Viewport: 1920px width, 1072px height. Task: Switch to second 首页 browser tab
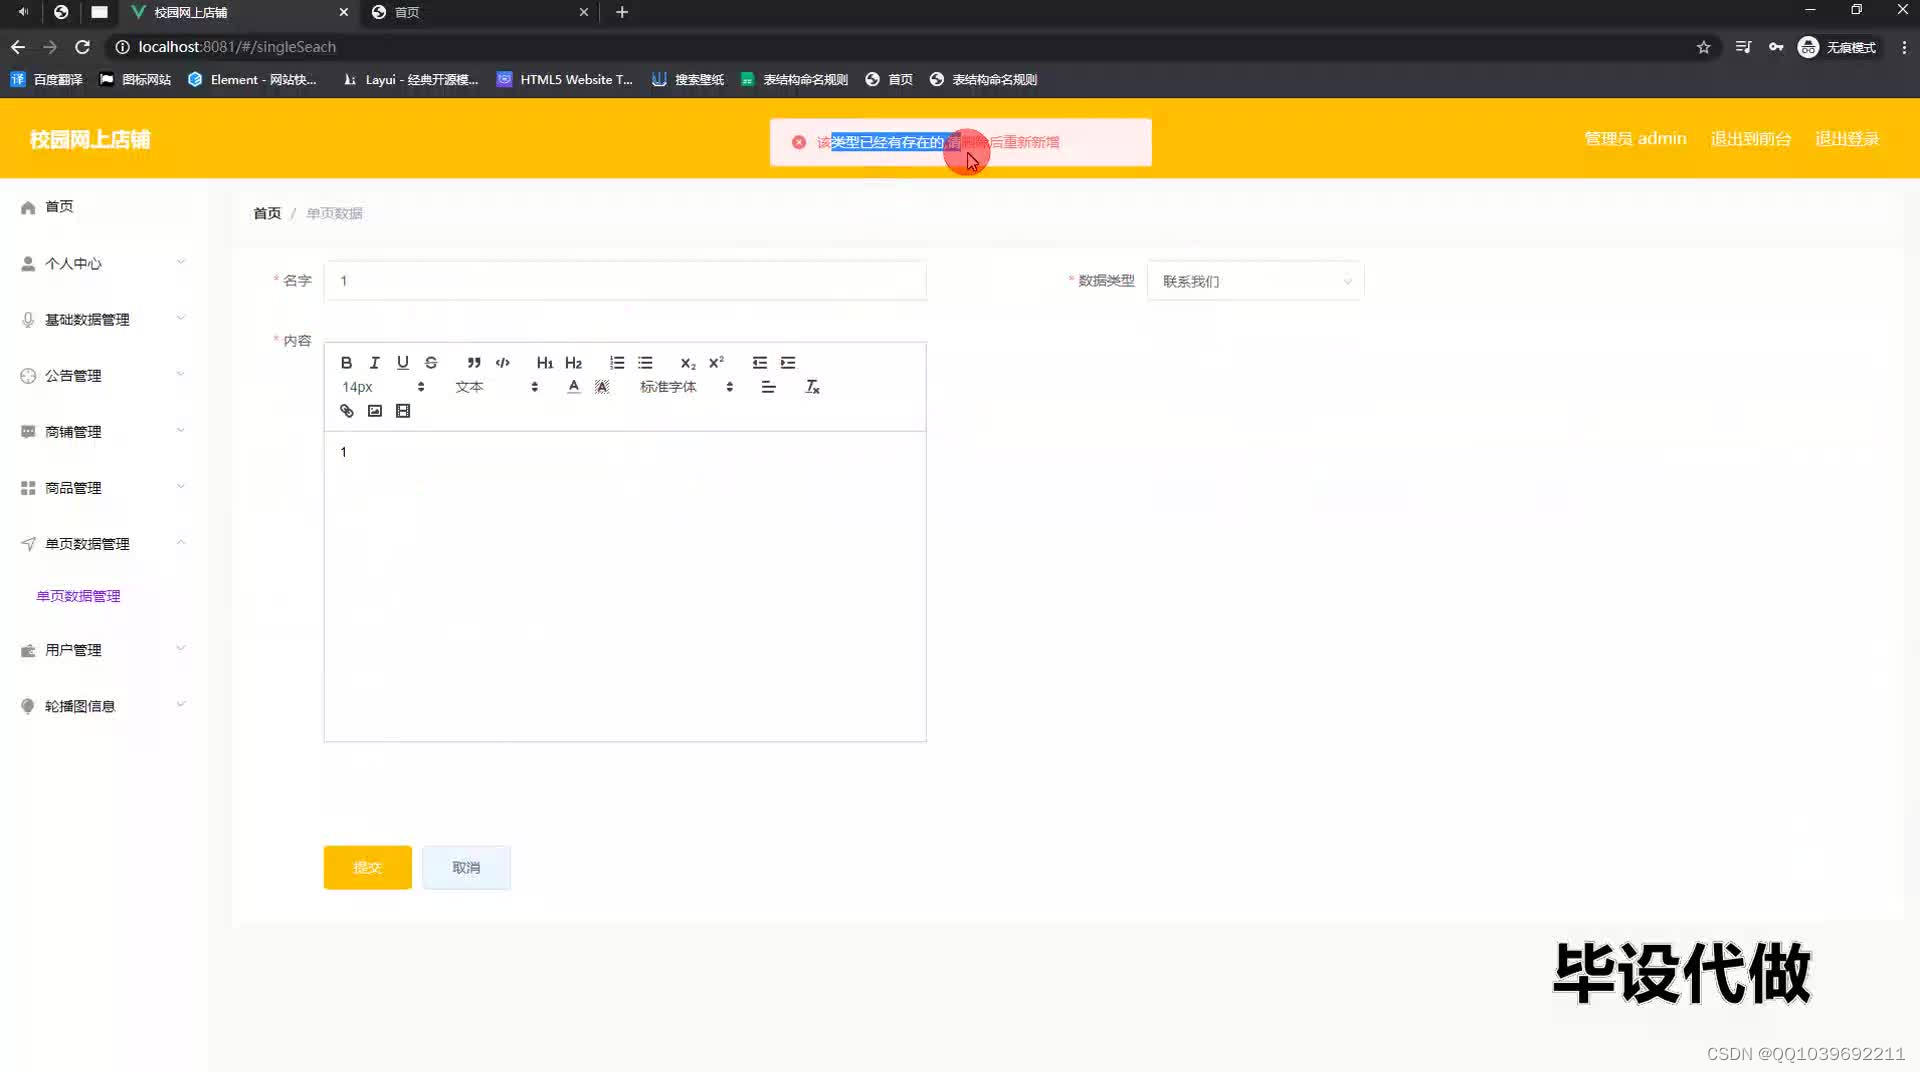pos(480,12)
